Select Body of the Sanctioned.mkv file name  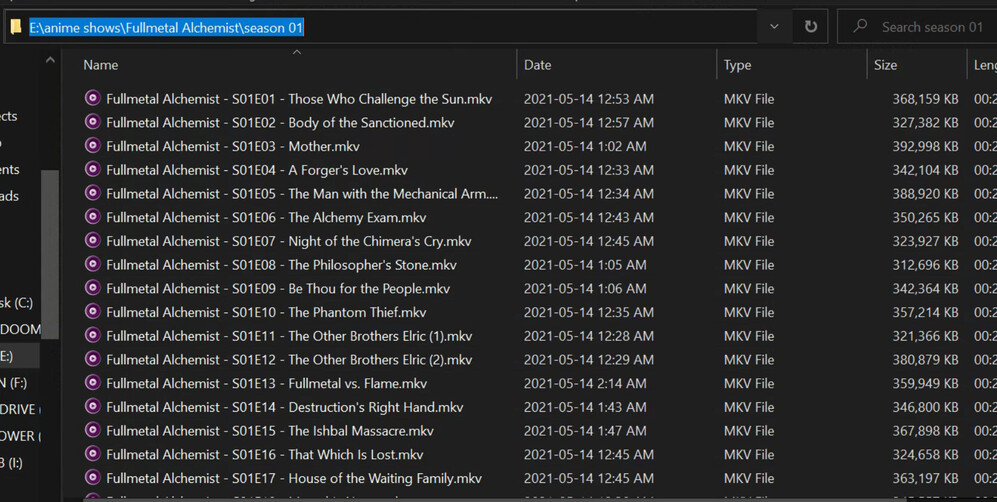click(280, 123)
